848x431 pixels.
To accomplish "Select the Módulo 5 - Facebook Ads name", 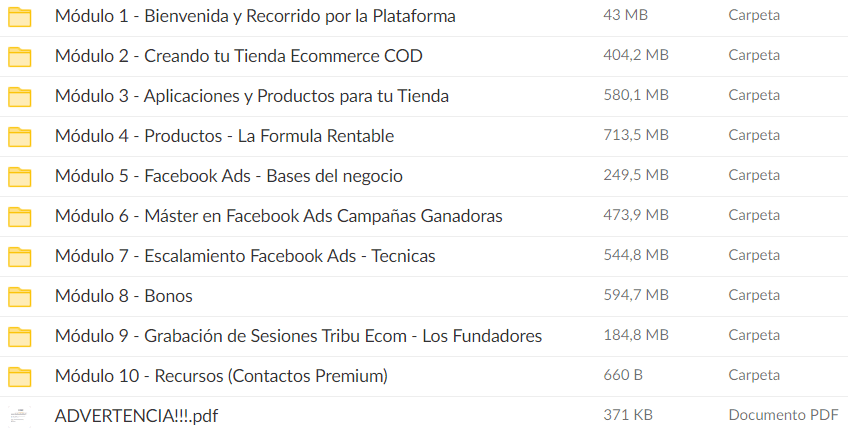I will click(228, 176).
